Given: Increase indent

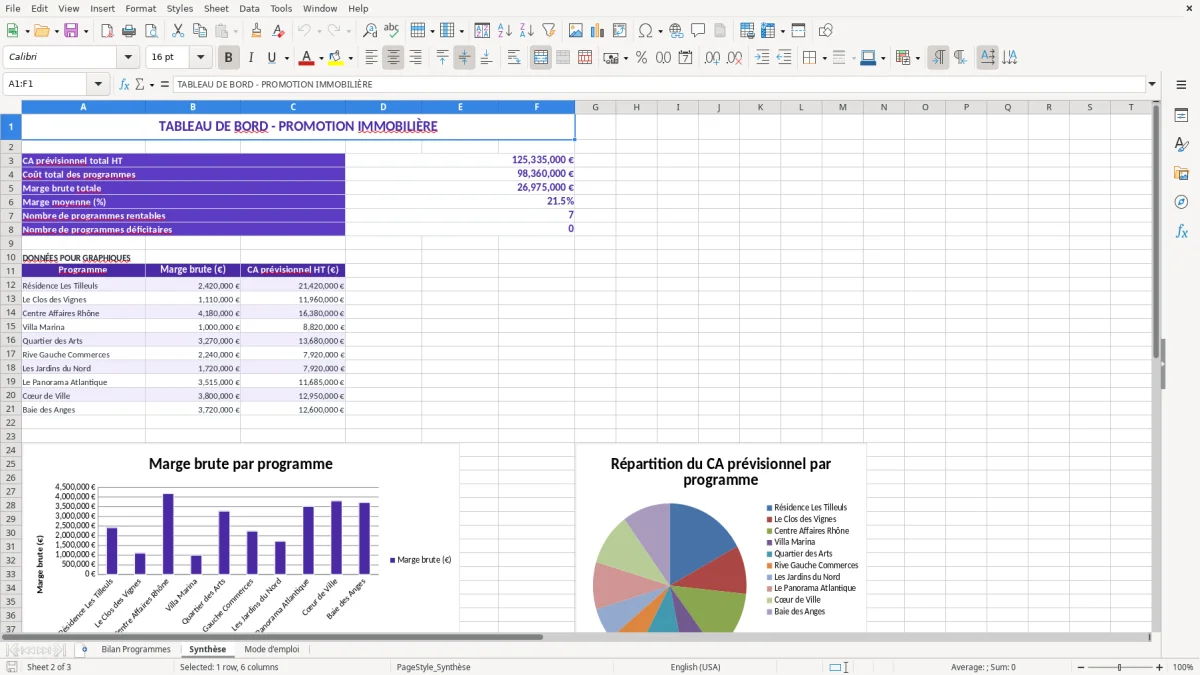Looking at the screenshot, I should point(762,58).
